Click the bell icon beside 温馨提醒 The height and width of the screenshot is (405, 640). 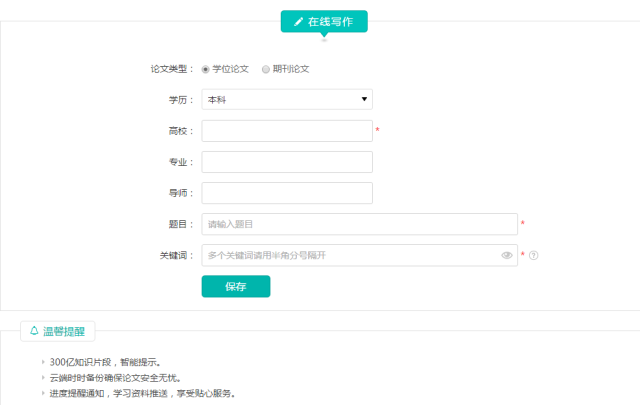34,331
